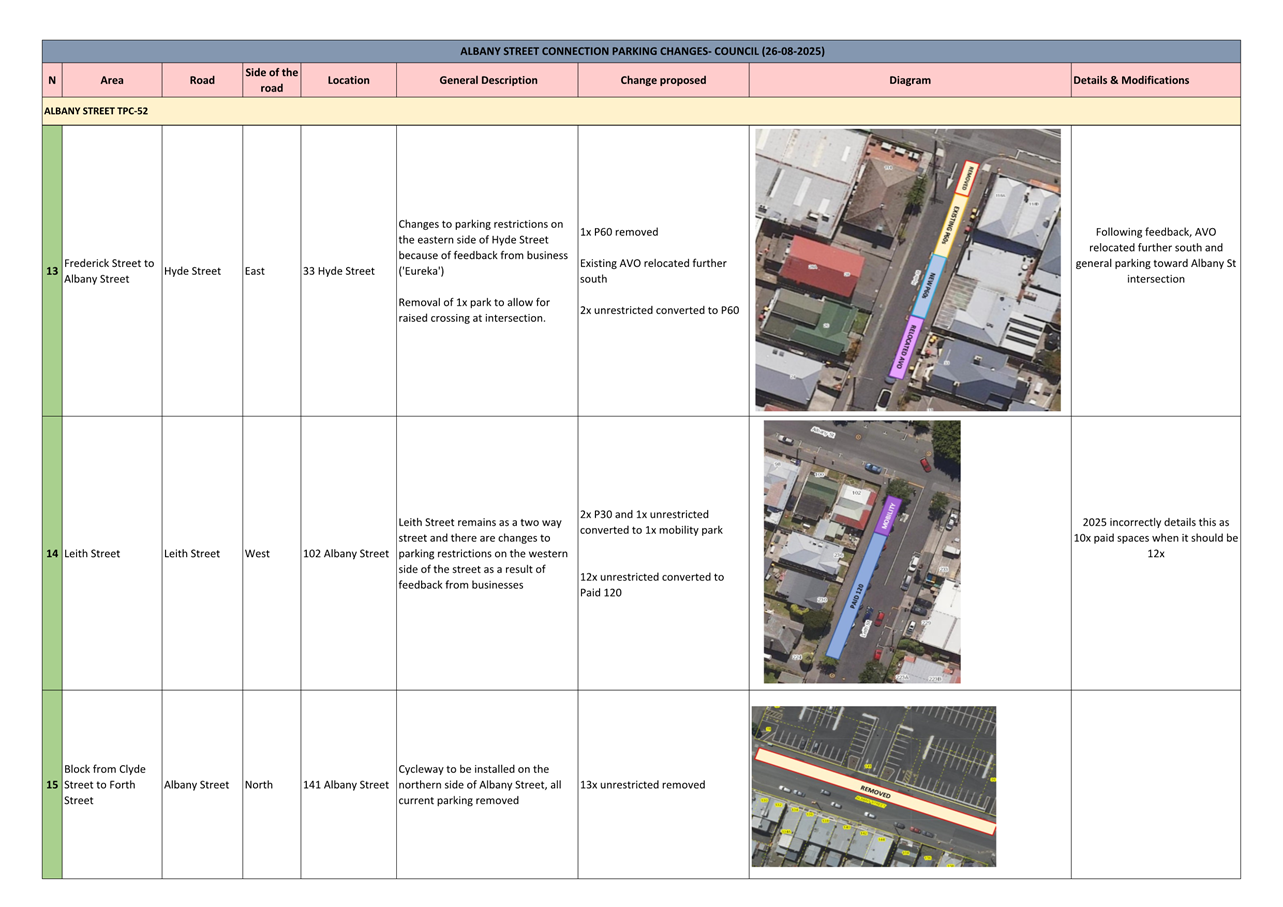Select the purple Relocated AVO marker
The height and width of the screenshot is (907, 1283).
(x=905, y=348)
